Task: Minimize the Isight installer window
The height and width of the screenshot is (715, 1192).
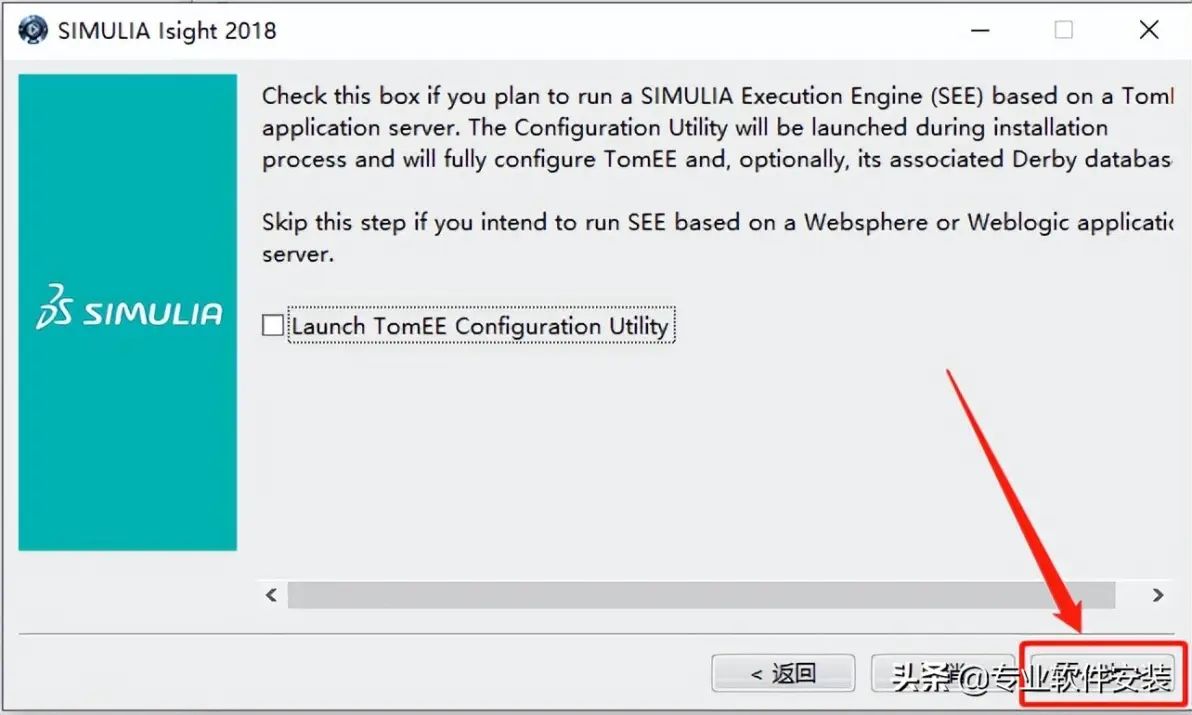Action: point(980,30)
